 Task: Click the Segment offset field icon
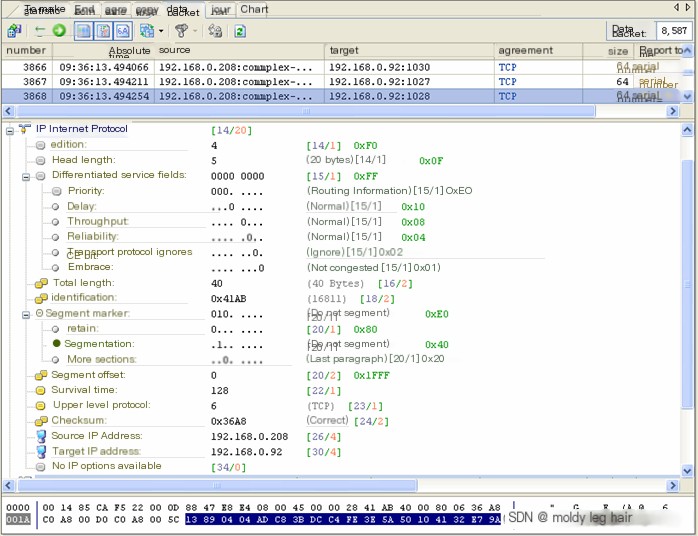41,375
